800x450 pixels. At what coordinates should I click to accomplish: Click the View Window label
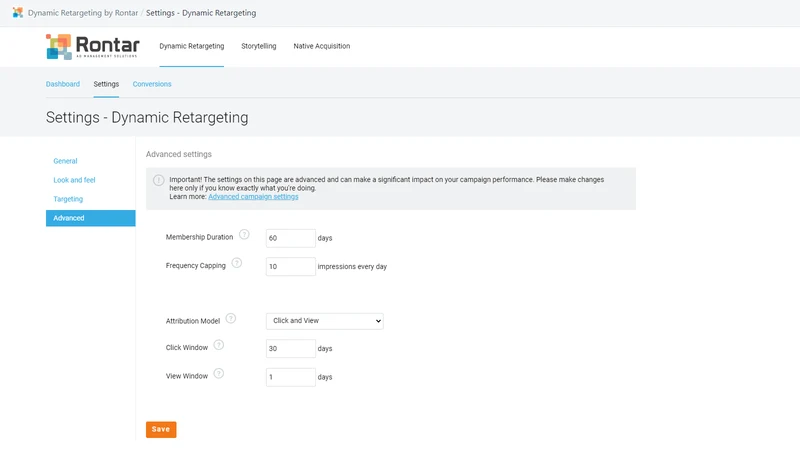(x=187, y=376)
